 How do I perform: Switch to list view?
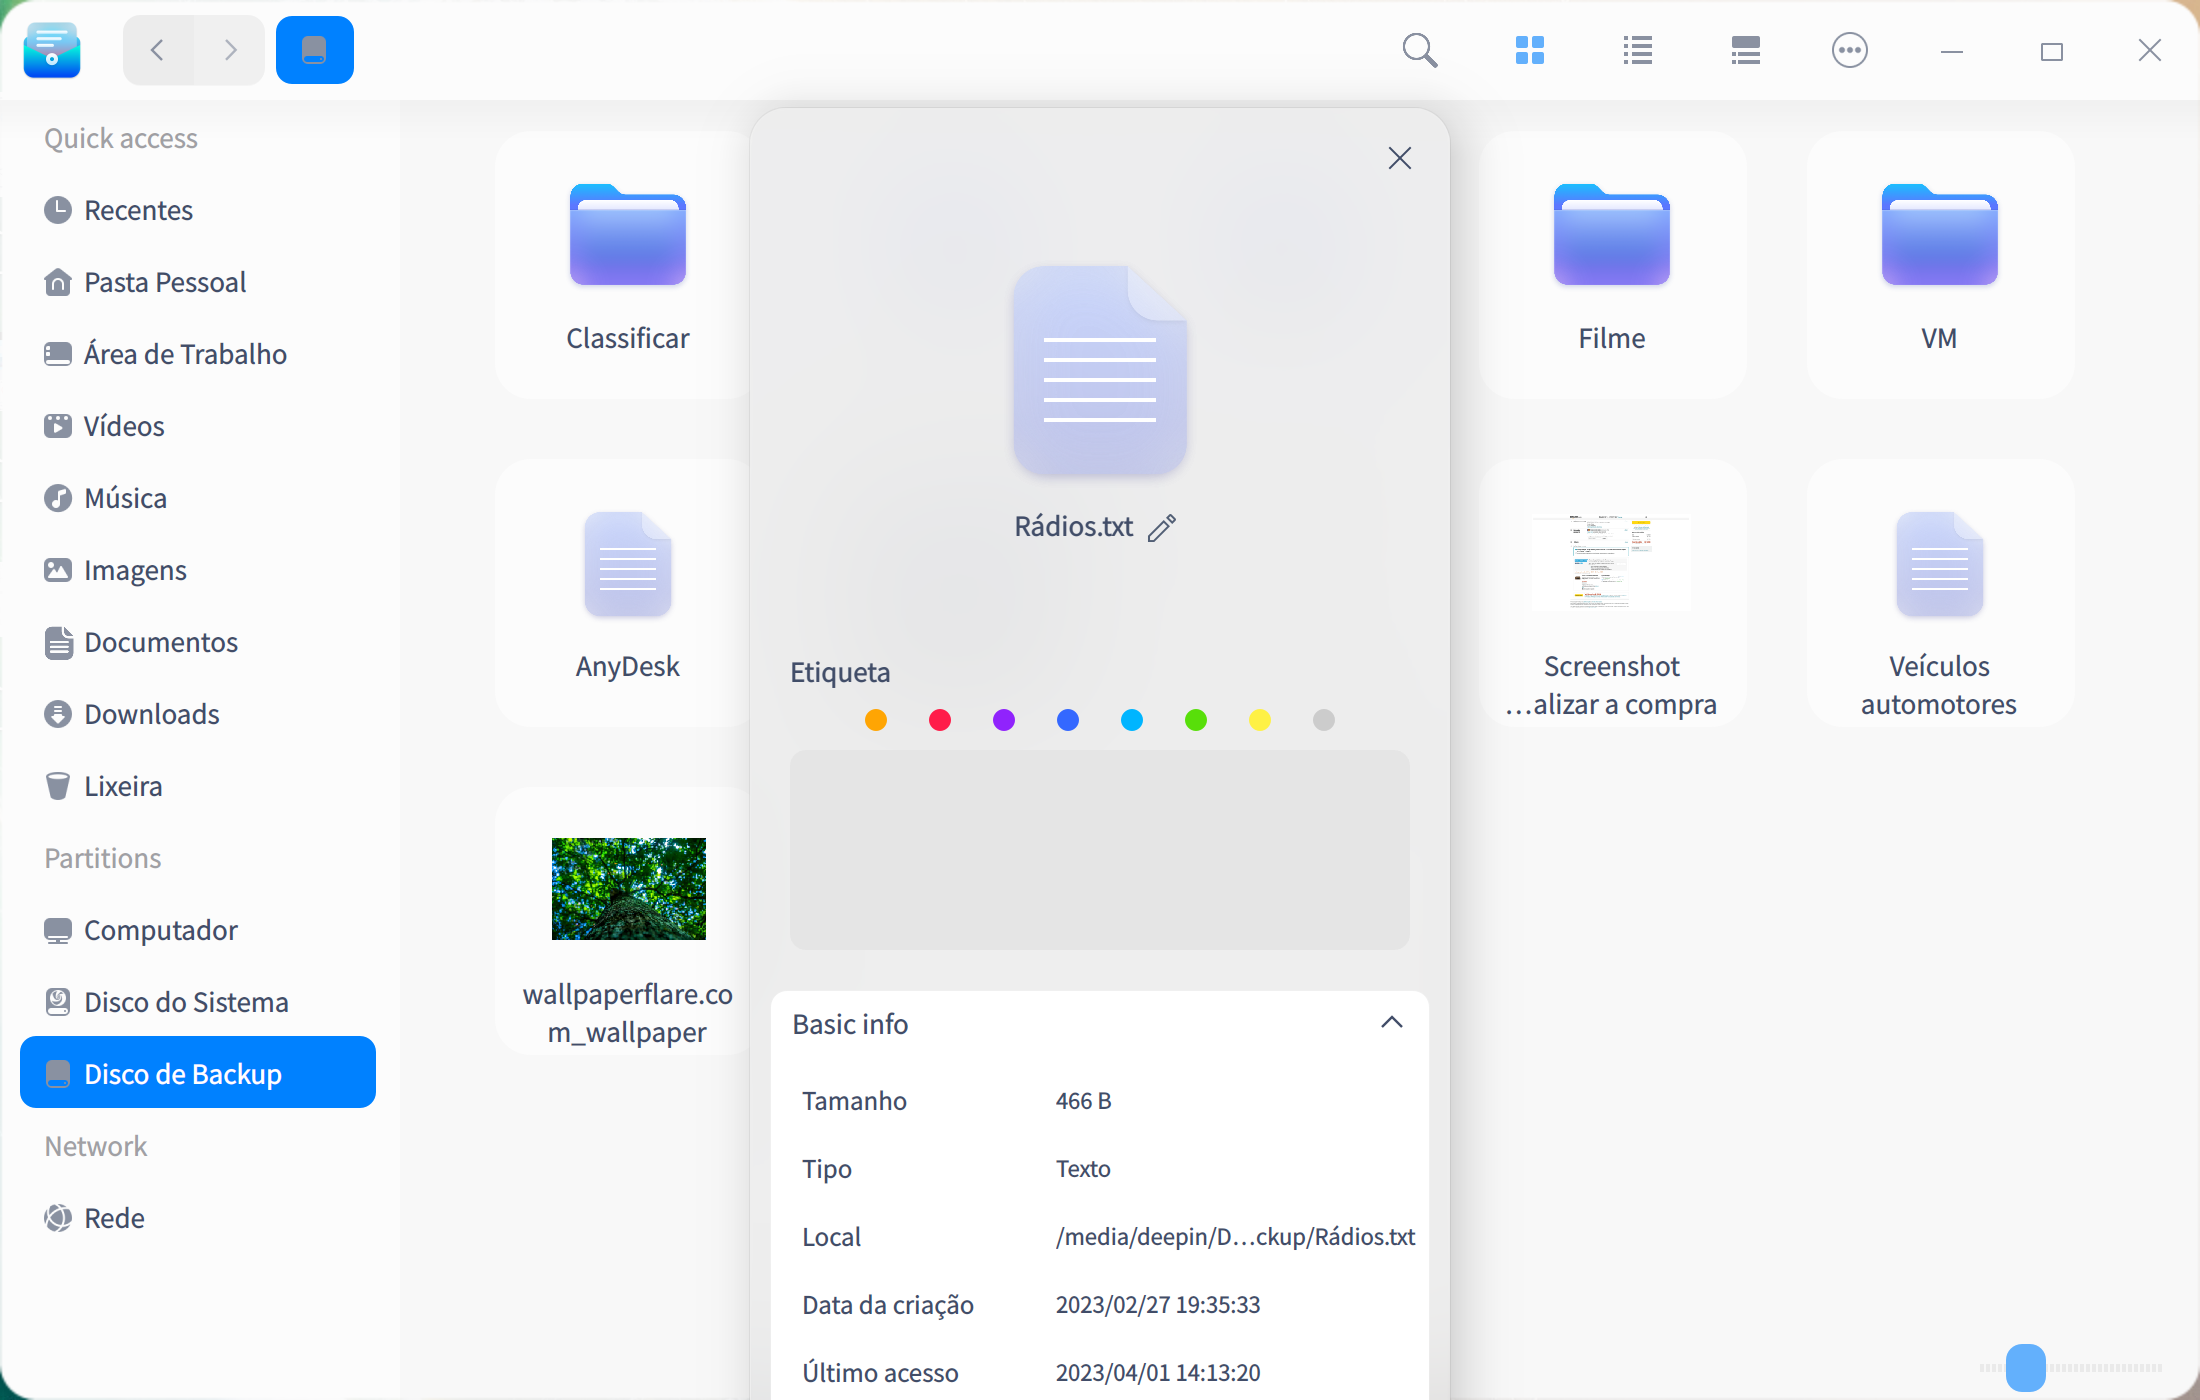click(x=1636, y=49)
